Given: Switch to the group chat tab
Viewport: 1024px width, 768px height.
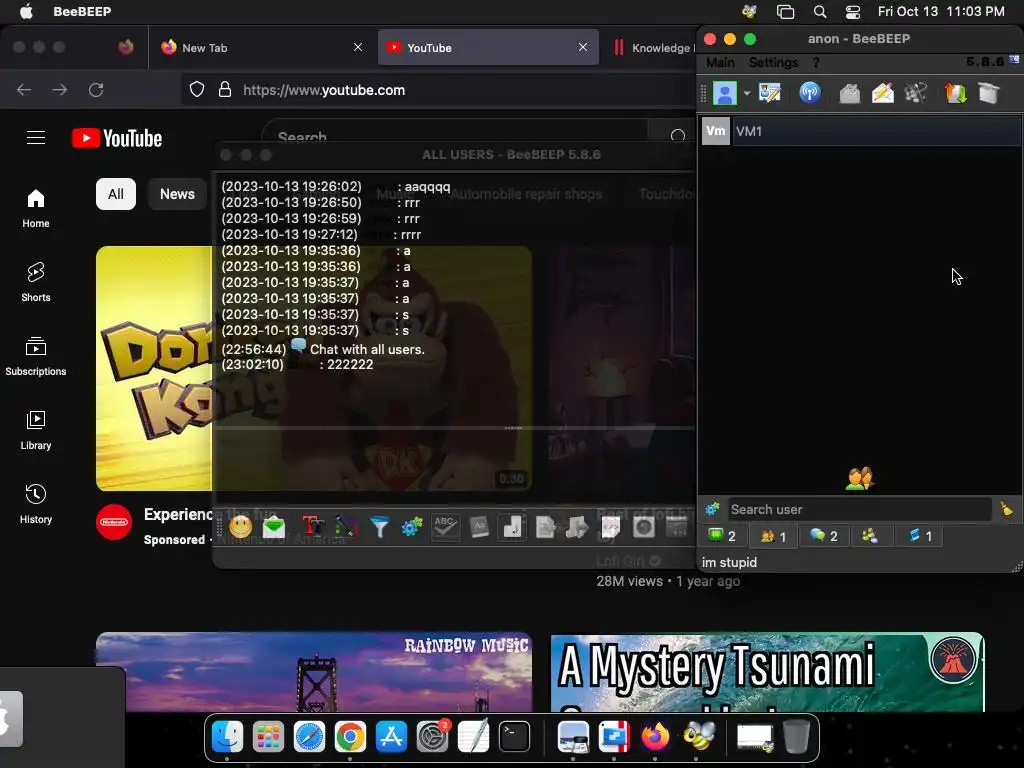Looking at the screenshot, I should pyautogui.click(x=870, y=536).
